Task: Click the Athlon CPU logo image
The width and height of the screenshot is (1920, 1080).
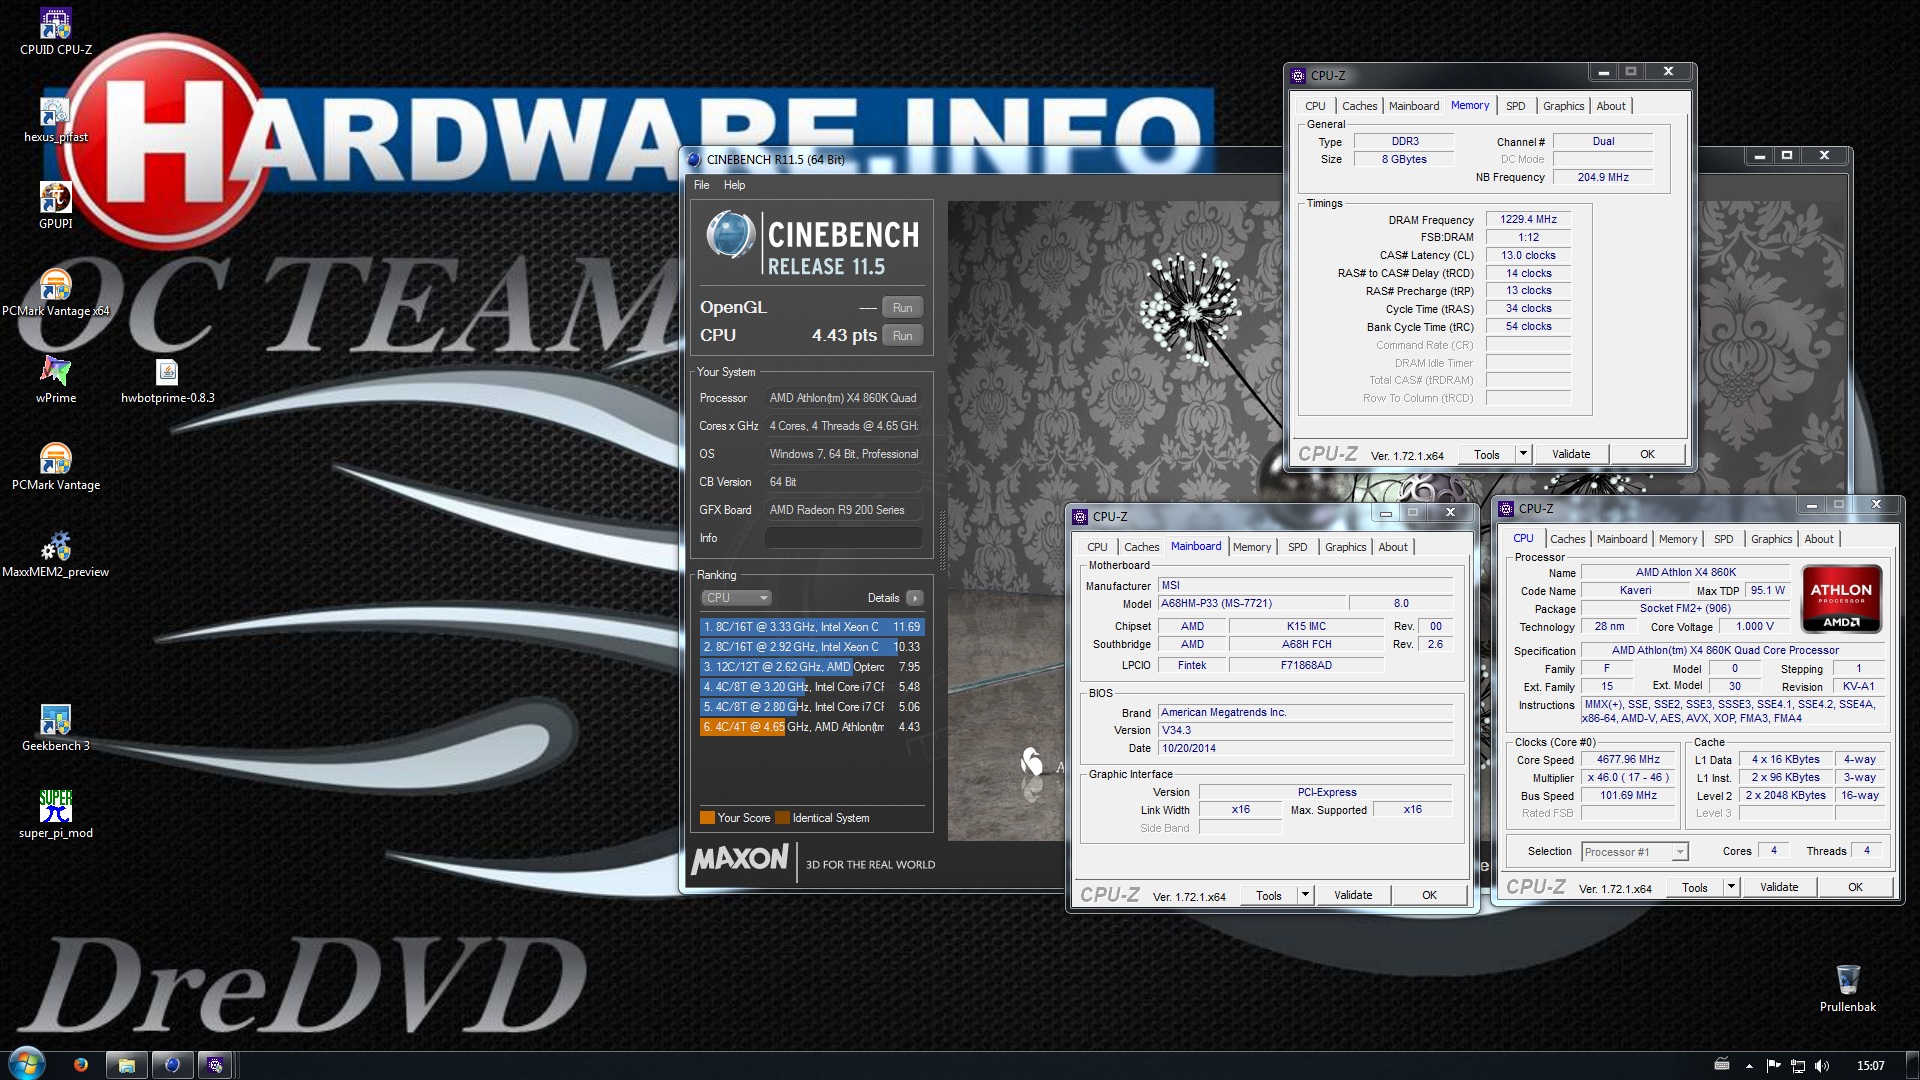Action: pos(1841,599)
